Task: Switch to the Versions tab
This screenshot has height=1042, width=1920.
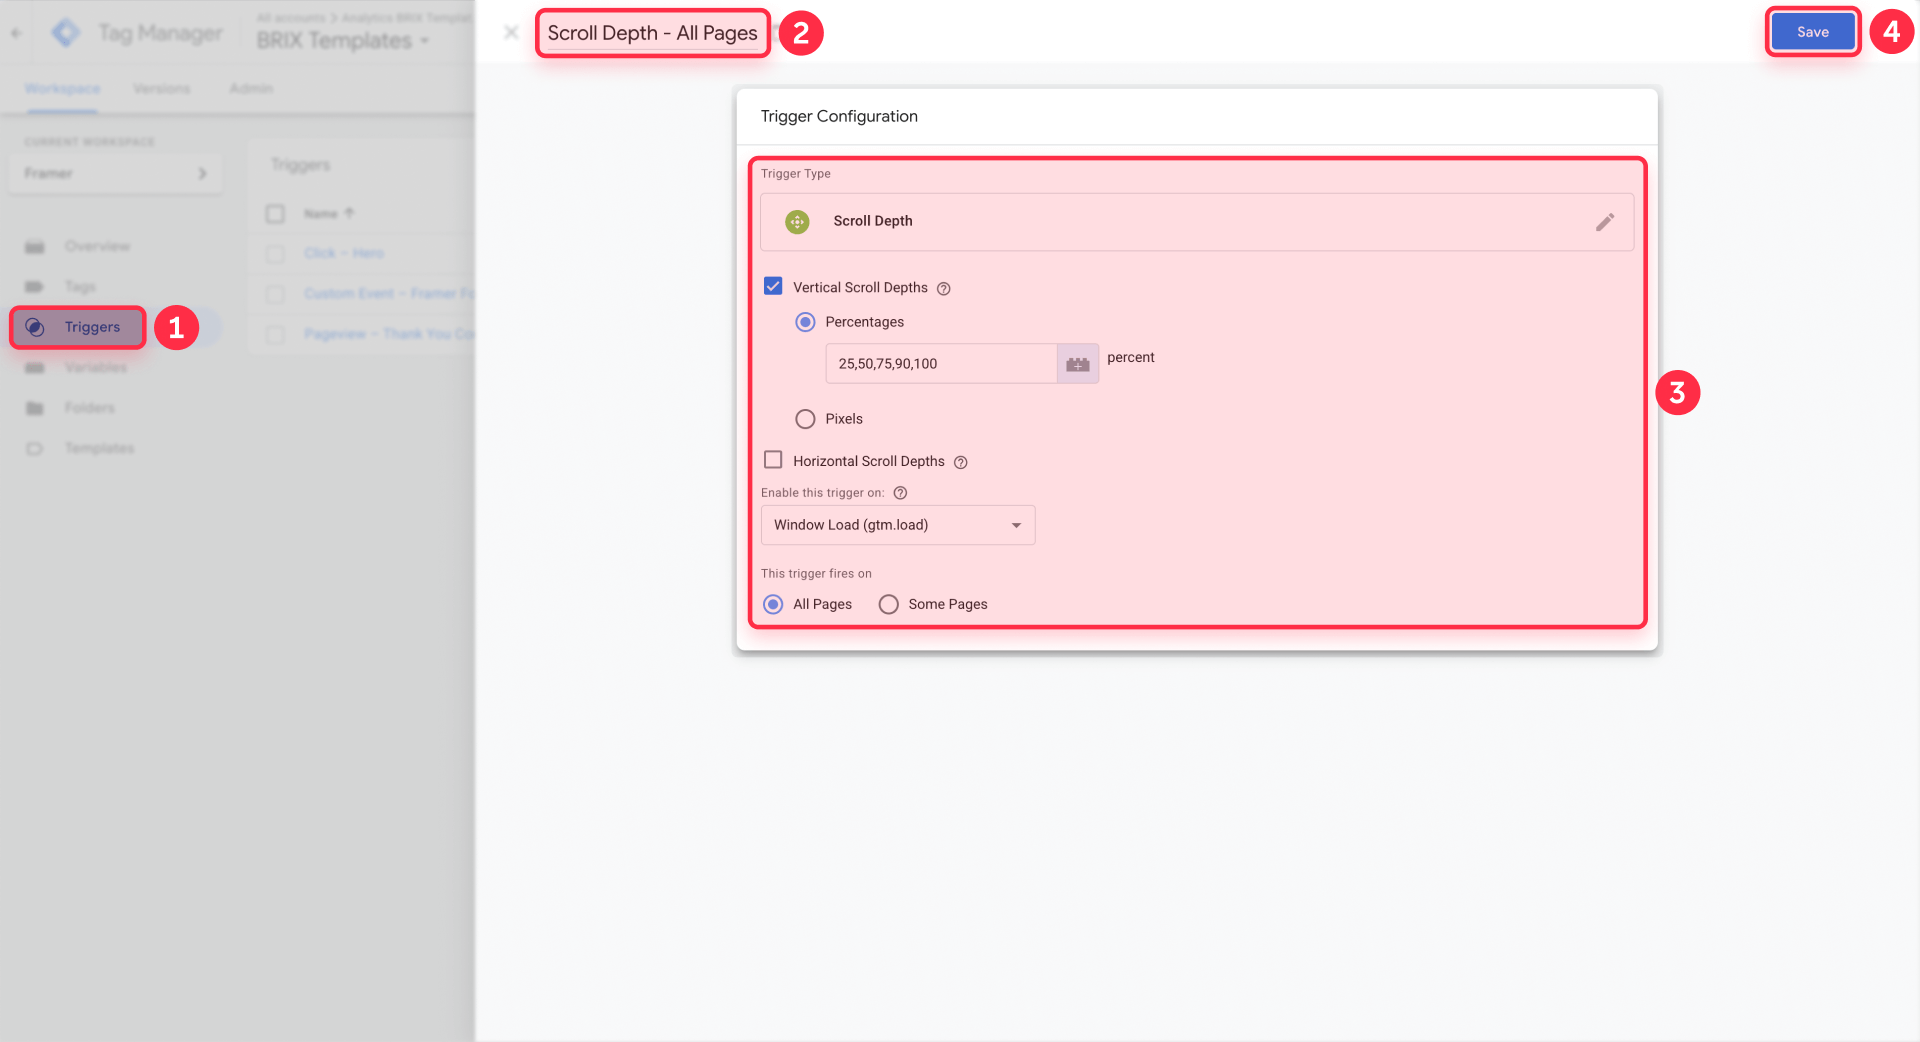Action: pyautogui.click(x=162, y=88)
